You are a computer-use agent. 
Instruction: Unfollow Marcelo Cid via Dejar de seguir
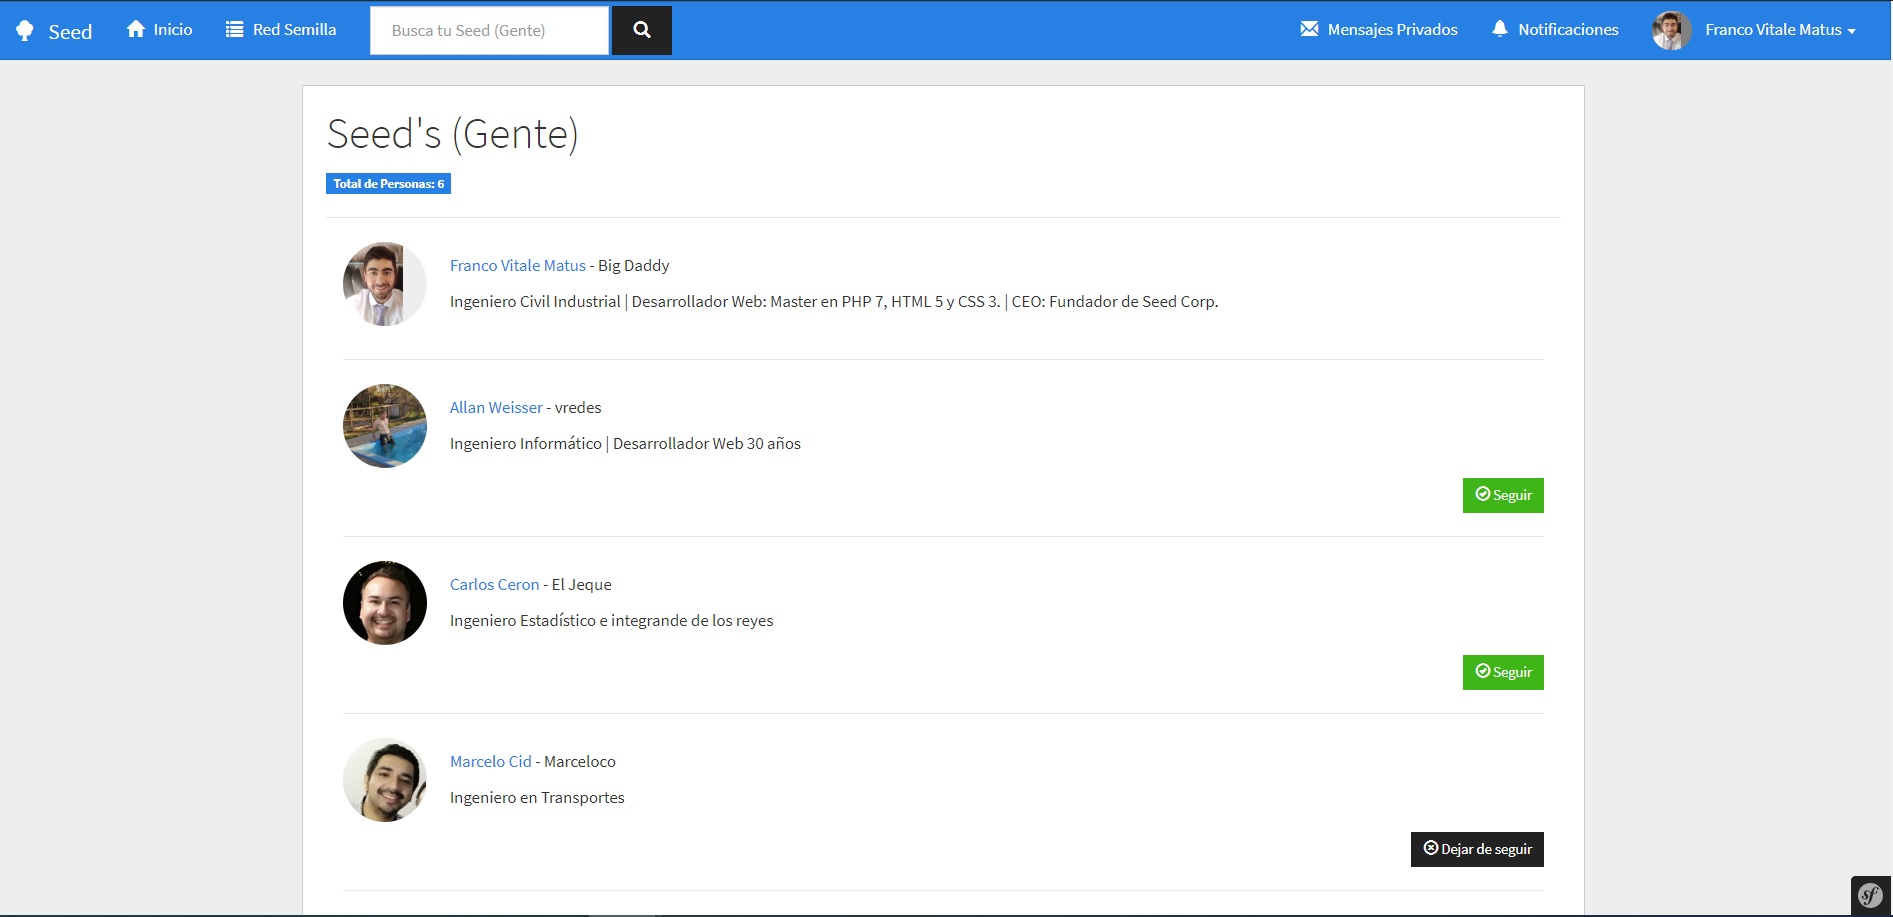[x=1476, y=848]
